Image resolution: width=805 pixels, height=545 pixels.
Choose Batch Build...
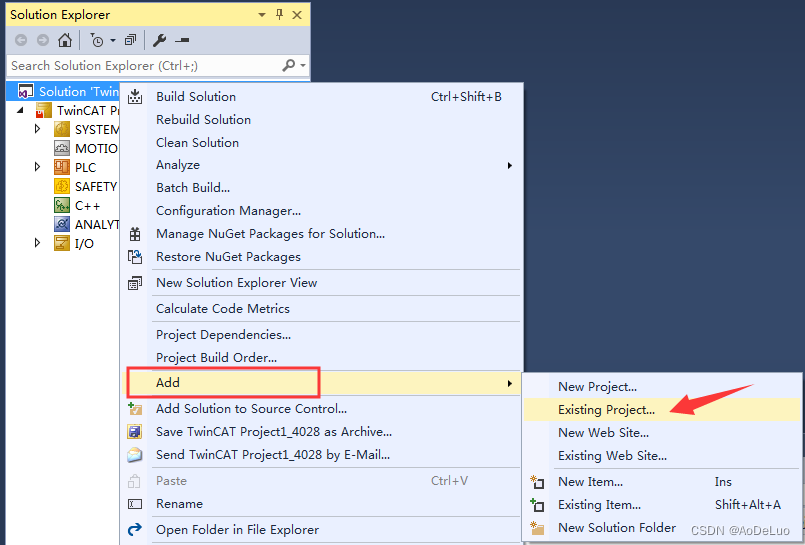[321, 188]
